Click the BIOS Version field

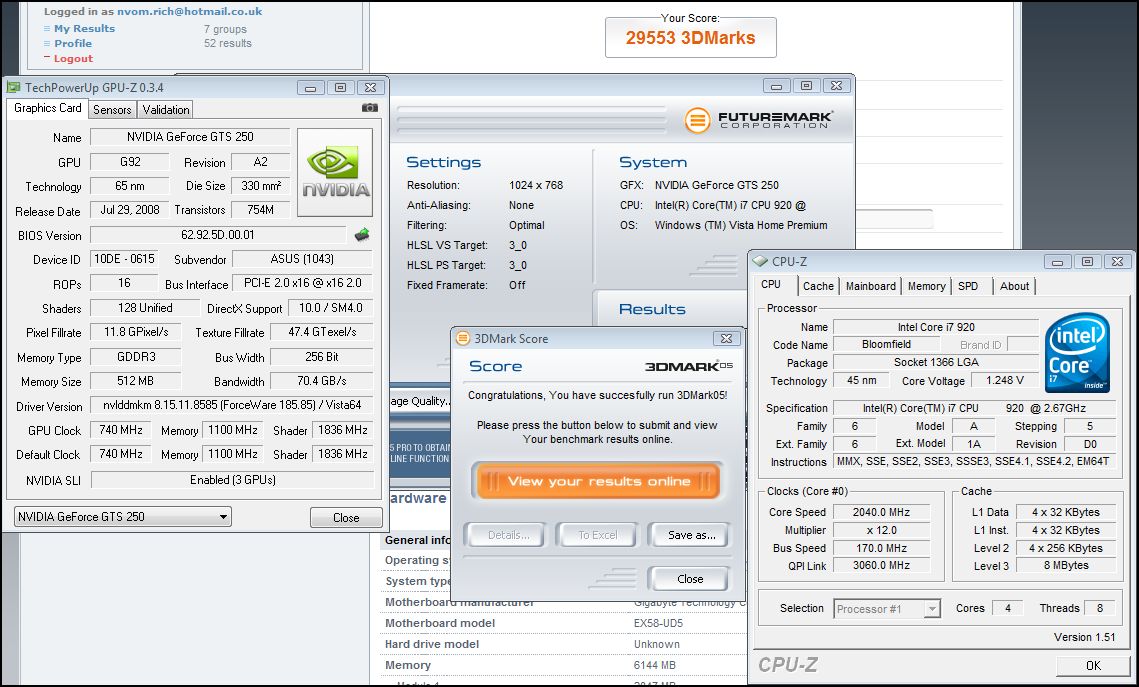[x=218, y=235]
